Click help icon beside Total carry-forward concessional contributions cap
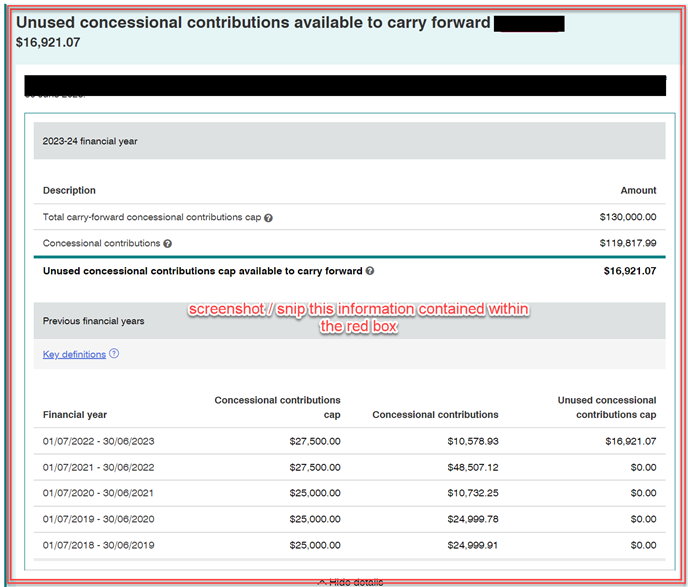The image size is (688, 587). point(269,217)
